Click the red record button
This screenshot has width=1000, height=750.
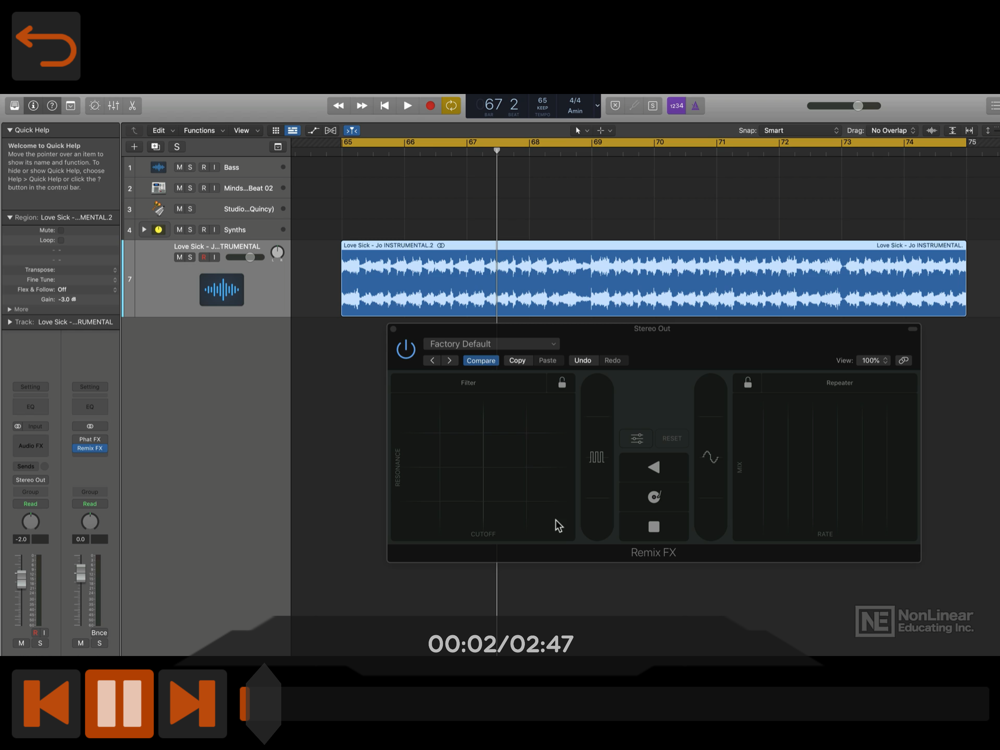pos(430,106)
